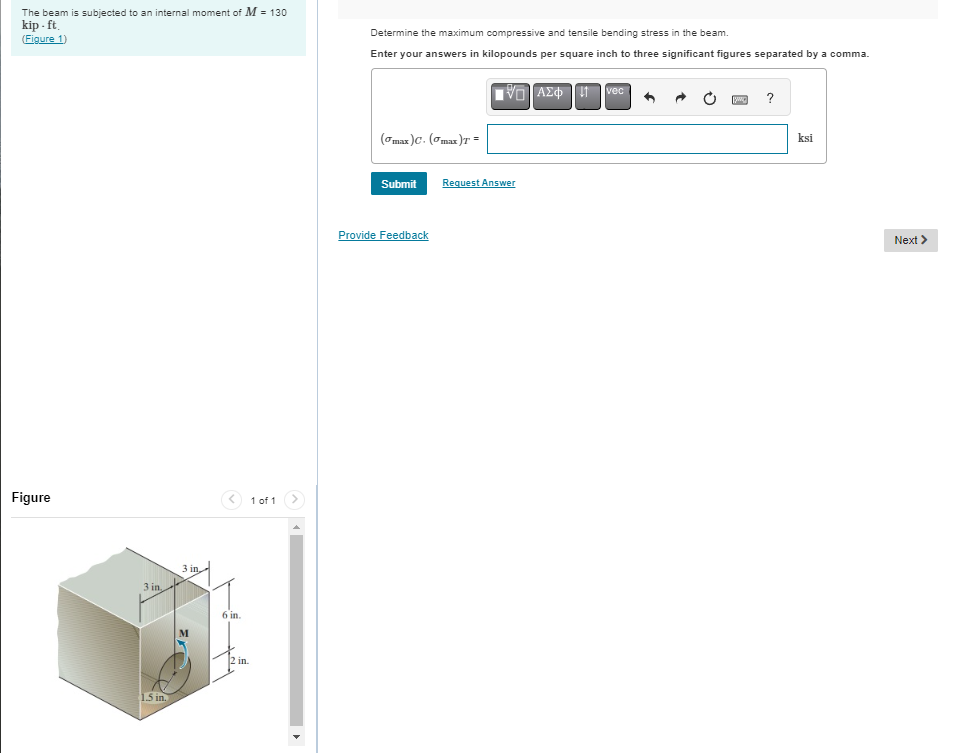The width and height of the screenshot is (955, 753).
Task: Click the '1 of 1' figure counter
Action: [263, 500]
